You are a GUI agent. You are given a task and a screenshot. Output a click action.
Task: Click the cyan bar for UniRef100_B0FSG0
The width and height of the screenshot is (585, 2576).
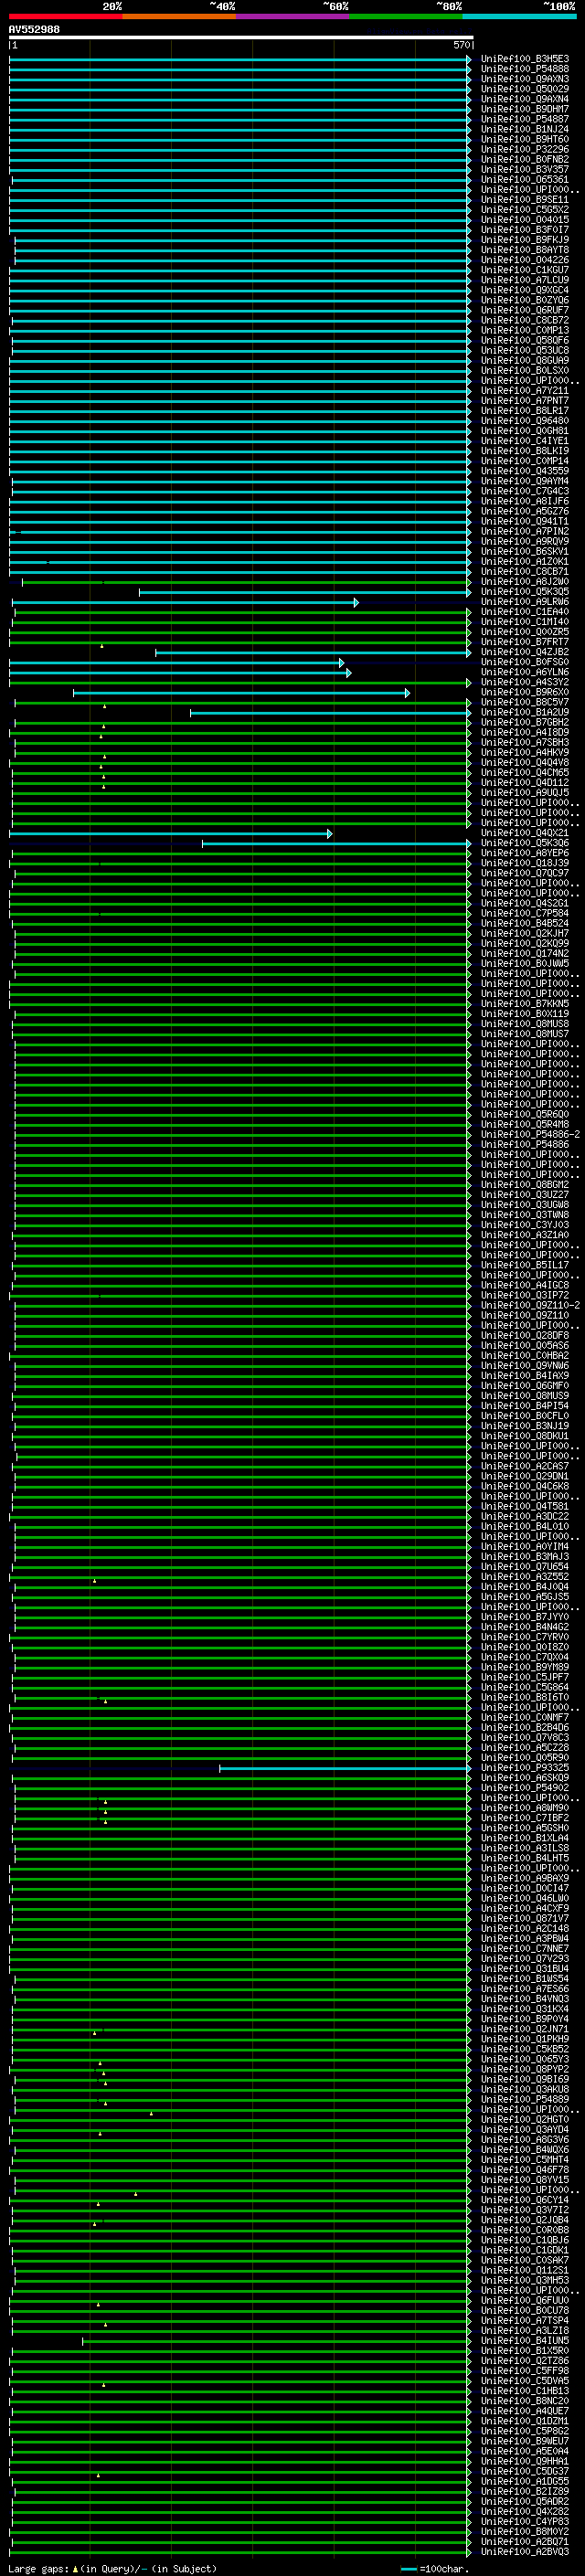pyautogui.click(x=176, y=663)
